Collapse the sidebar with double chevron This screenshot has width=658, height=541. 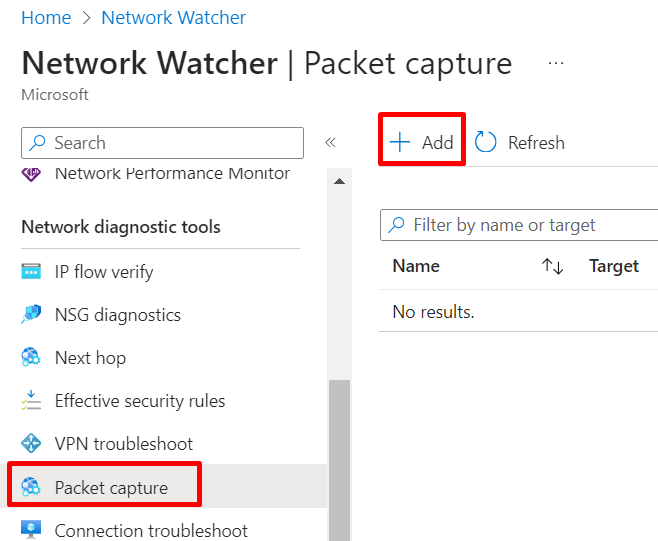tap(331, 142)
